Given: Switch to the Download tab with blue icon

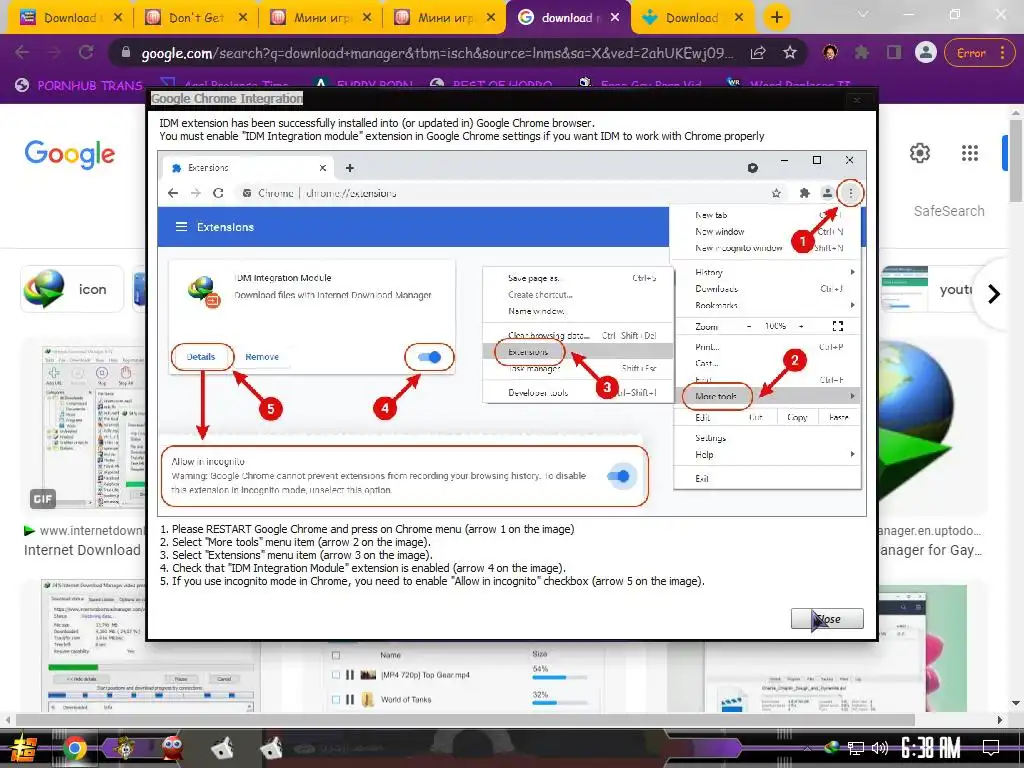Looking at the screenshot, I should [692, 18].
